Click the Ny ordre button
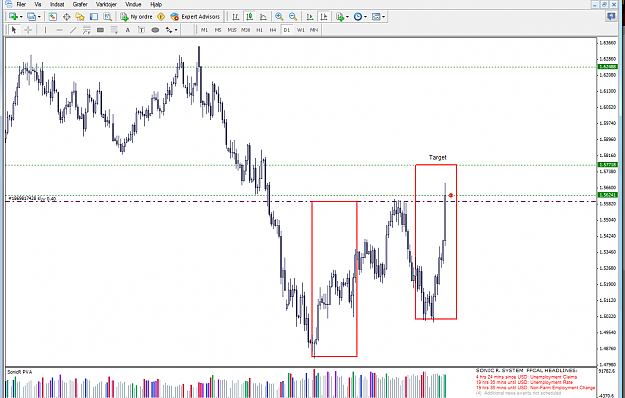 pyautogui.click(x=137, y=17)
